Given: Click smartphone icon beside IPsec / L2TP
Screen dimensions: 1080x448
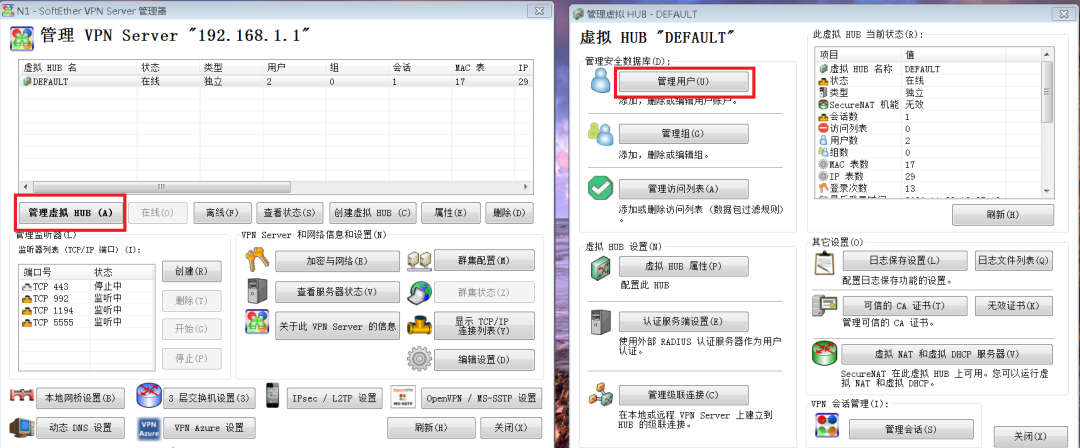Looking at the screenshot, I should pos(273,396).
